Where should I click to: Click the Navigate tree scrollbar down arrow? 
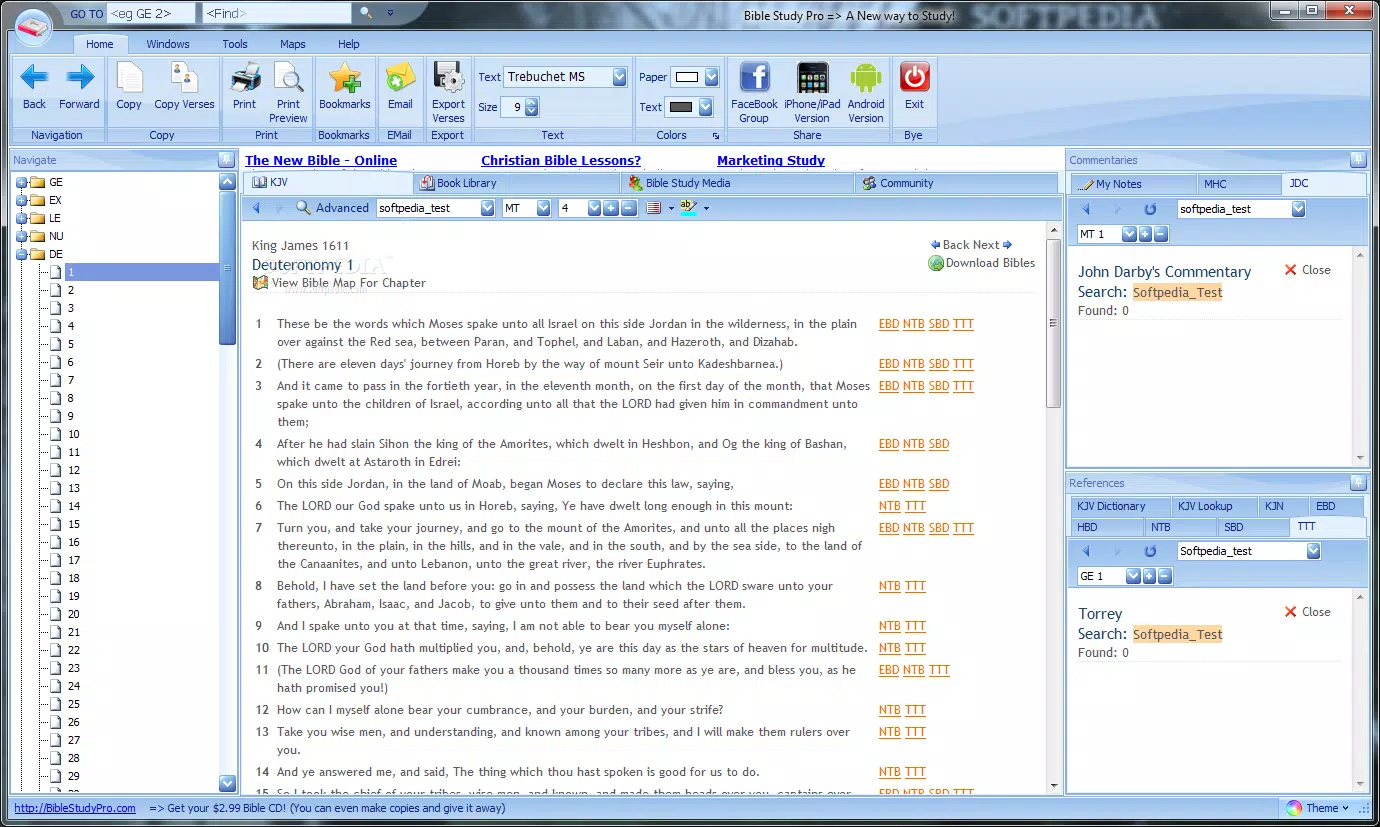227,784
